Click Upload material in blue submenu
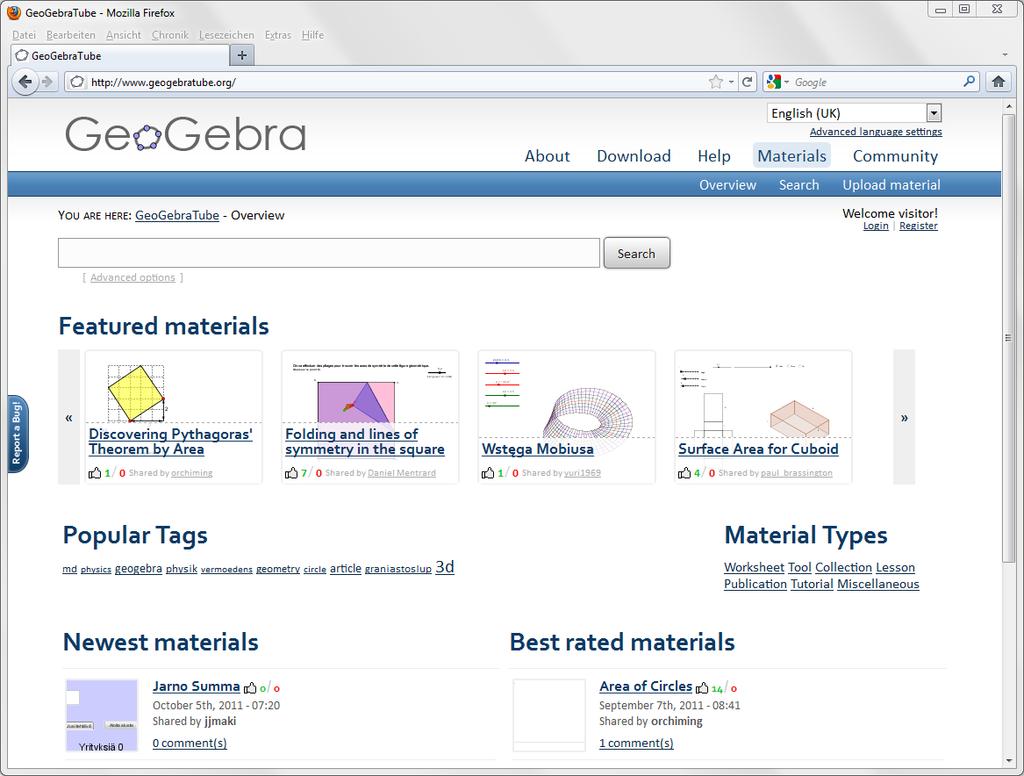1024x776 pixels. point(891,185)
